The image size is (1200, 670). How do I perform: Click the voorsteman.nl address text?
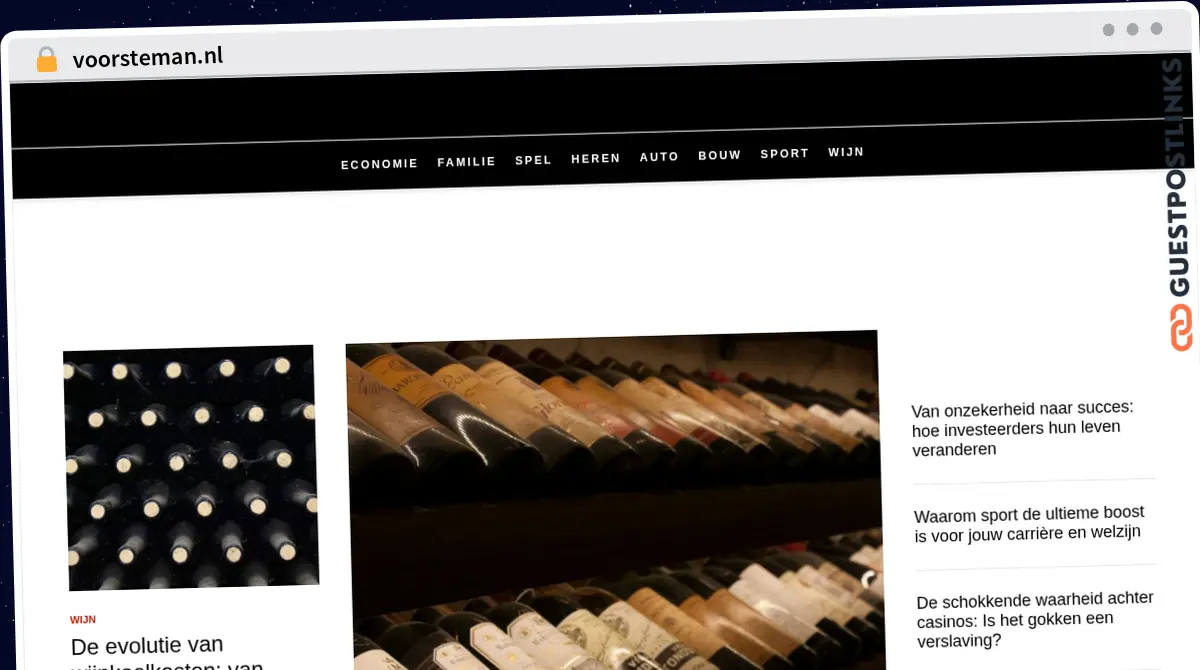[x=148, y=58]
